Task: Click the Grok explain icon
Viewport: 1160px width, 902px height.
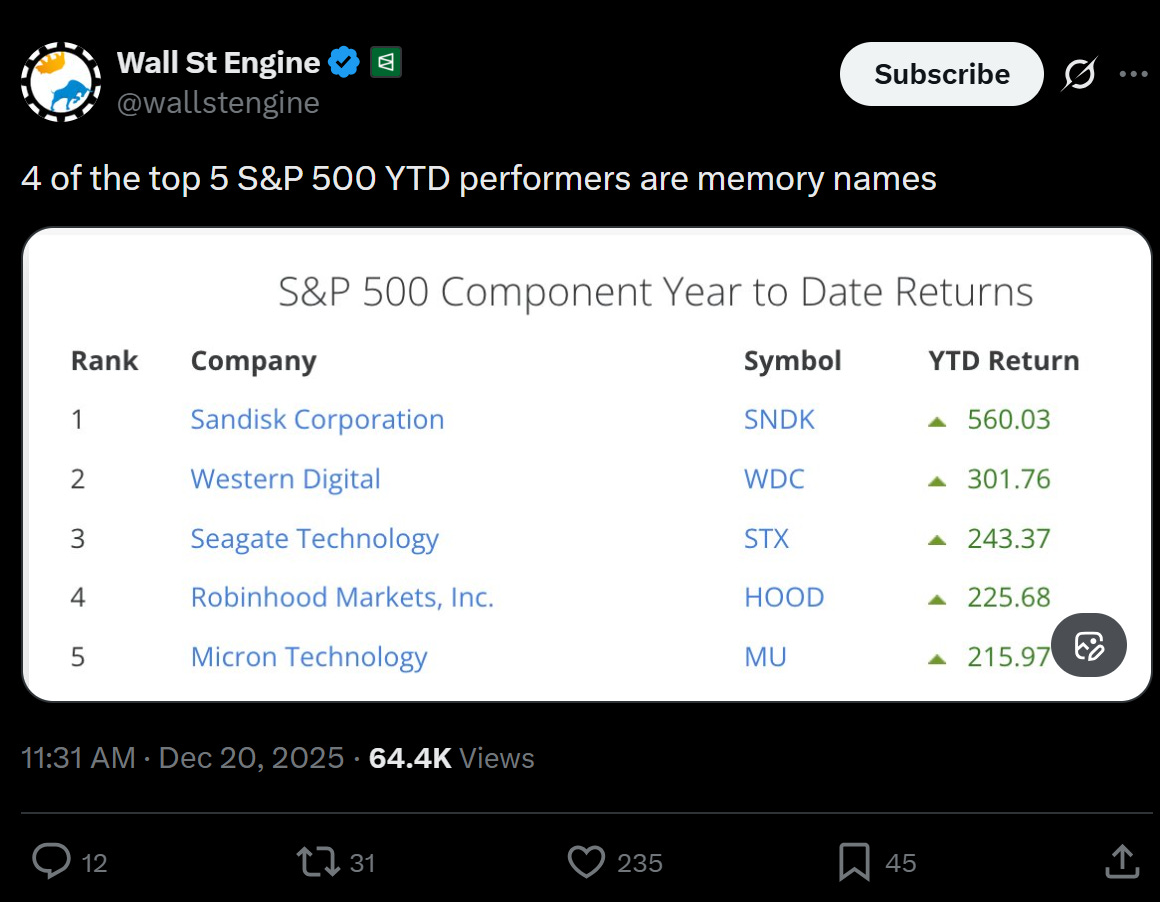Action: coord(1080,74)
